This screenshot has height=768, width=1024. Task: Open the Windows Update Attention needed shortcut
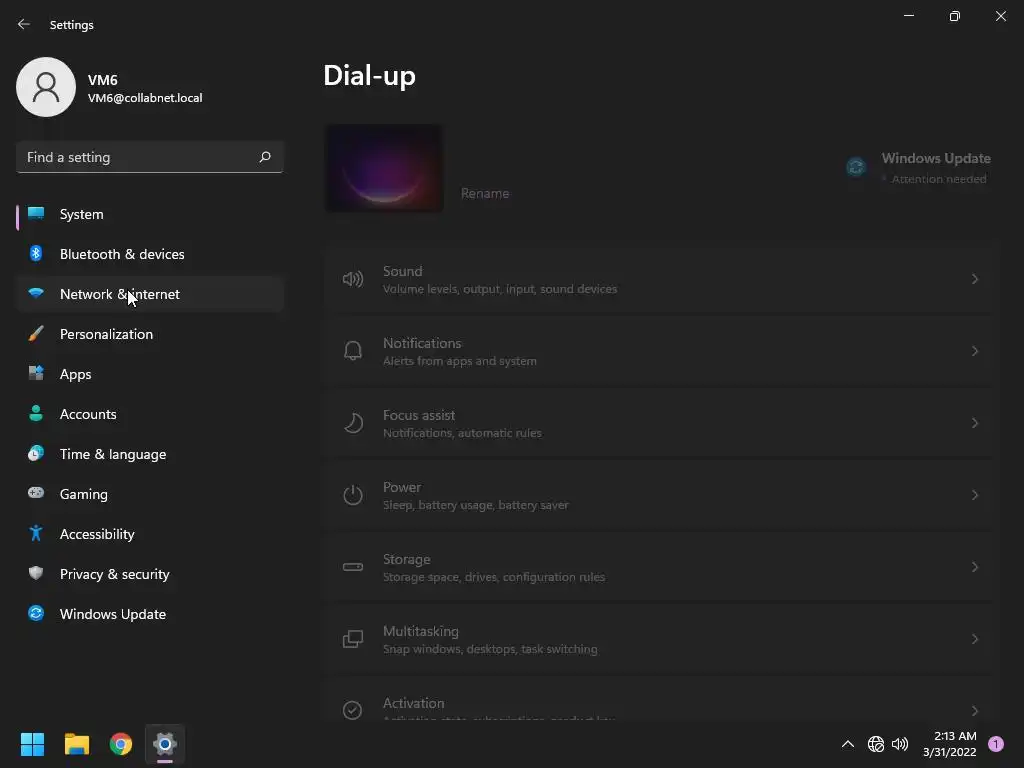(918, 168)
